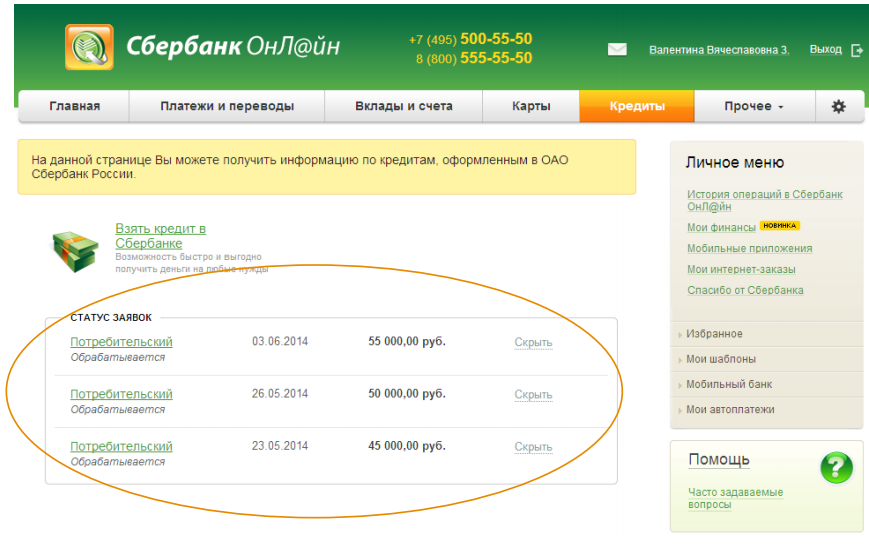Expand the Мои шаблоны section

click(x=720, y=359)
